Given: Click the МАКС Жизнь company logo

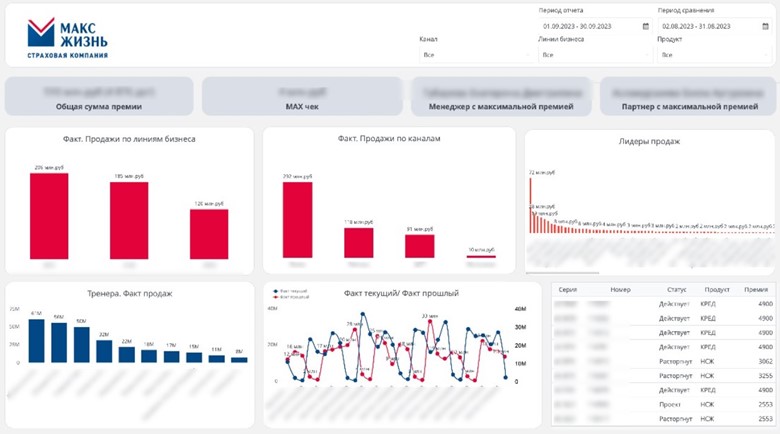Looking at the screenshot, I should tap(68, 38).
